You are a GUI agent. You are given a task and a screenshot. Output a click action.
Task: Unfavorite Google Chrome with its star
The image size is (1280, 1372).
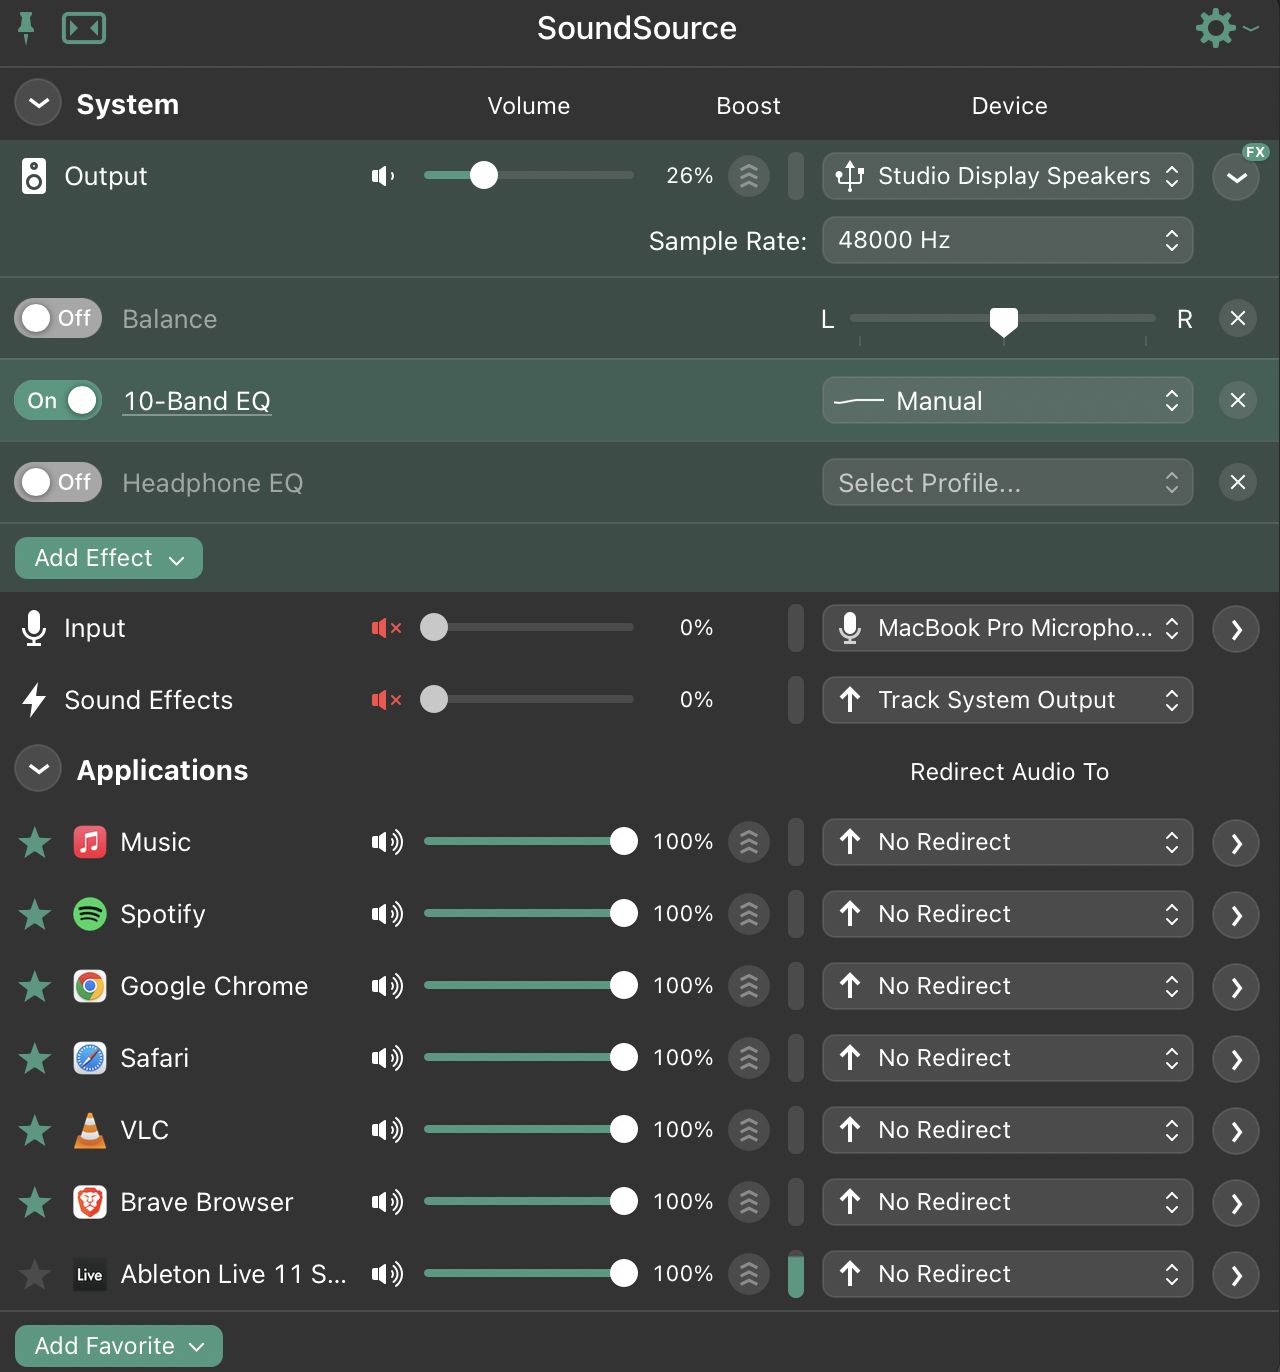35,986
